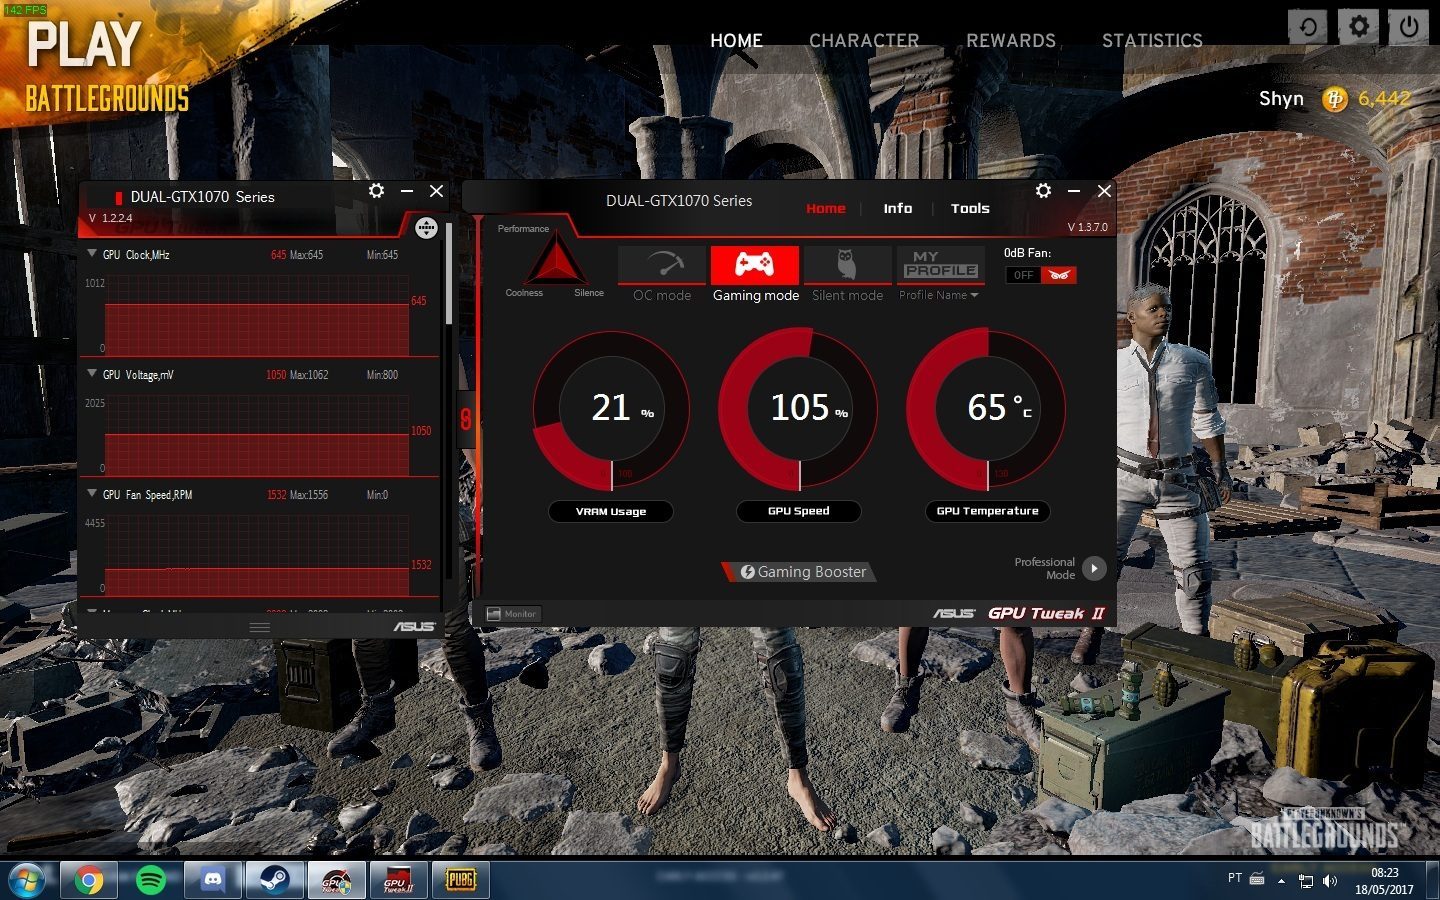Click the Coolness label under Performance
Viewport: 1440px width, 900px height.
[x=524, y=293]
